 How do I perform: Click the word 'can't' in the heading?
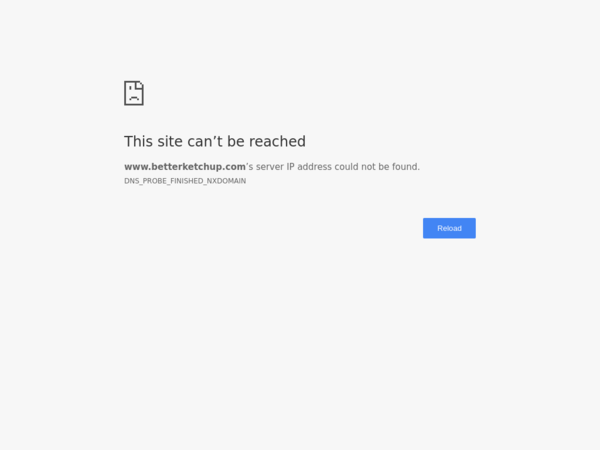(205, 142)
